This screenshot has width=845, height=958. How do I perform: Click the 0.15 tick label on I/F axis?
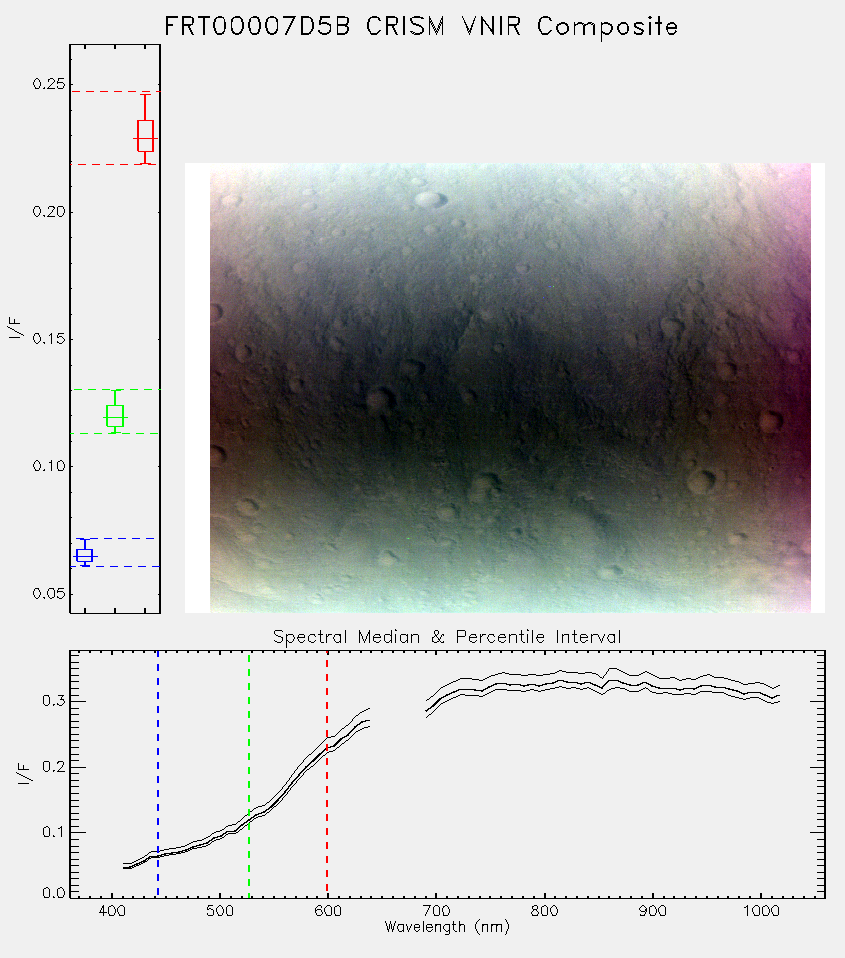point(49,338)
